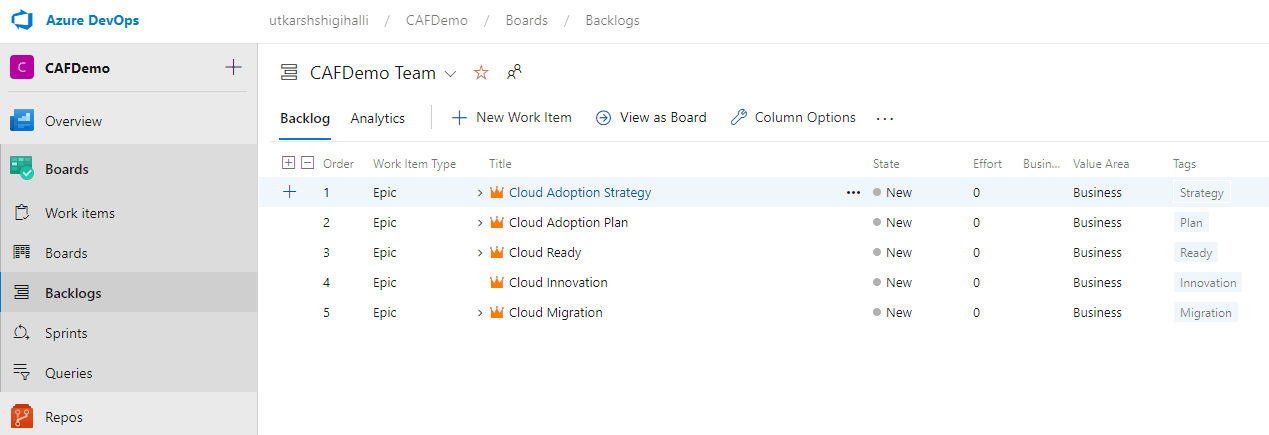Open the Overview section in sidebar
The image size is (1269, 435).
pyautogui.click(x=73, y=121)
